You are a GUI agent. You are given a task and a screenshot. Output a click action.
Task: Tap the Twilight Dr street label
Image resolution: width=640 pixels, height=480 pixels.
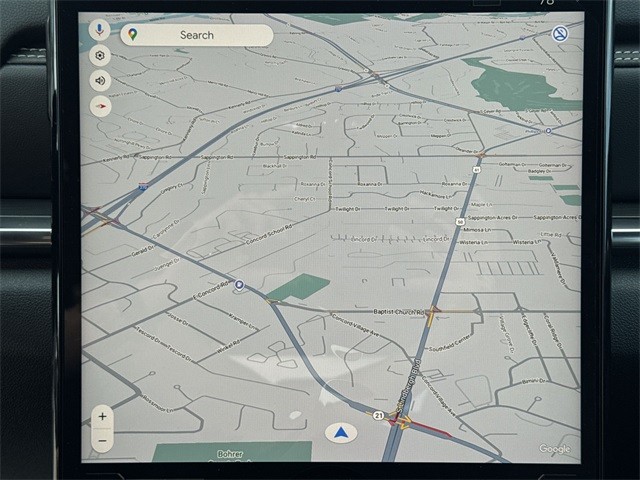(x=348, y=209)
